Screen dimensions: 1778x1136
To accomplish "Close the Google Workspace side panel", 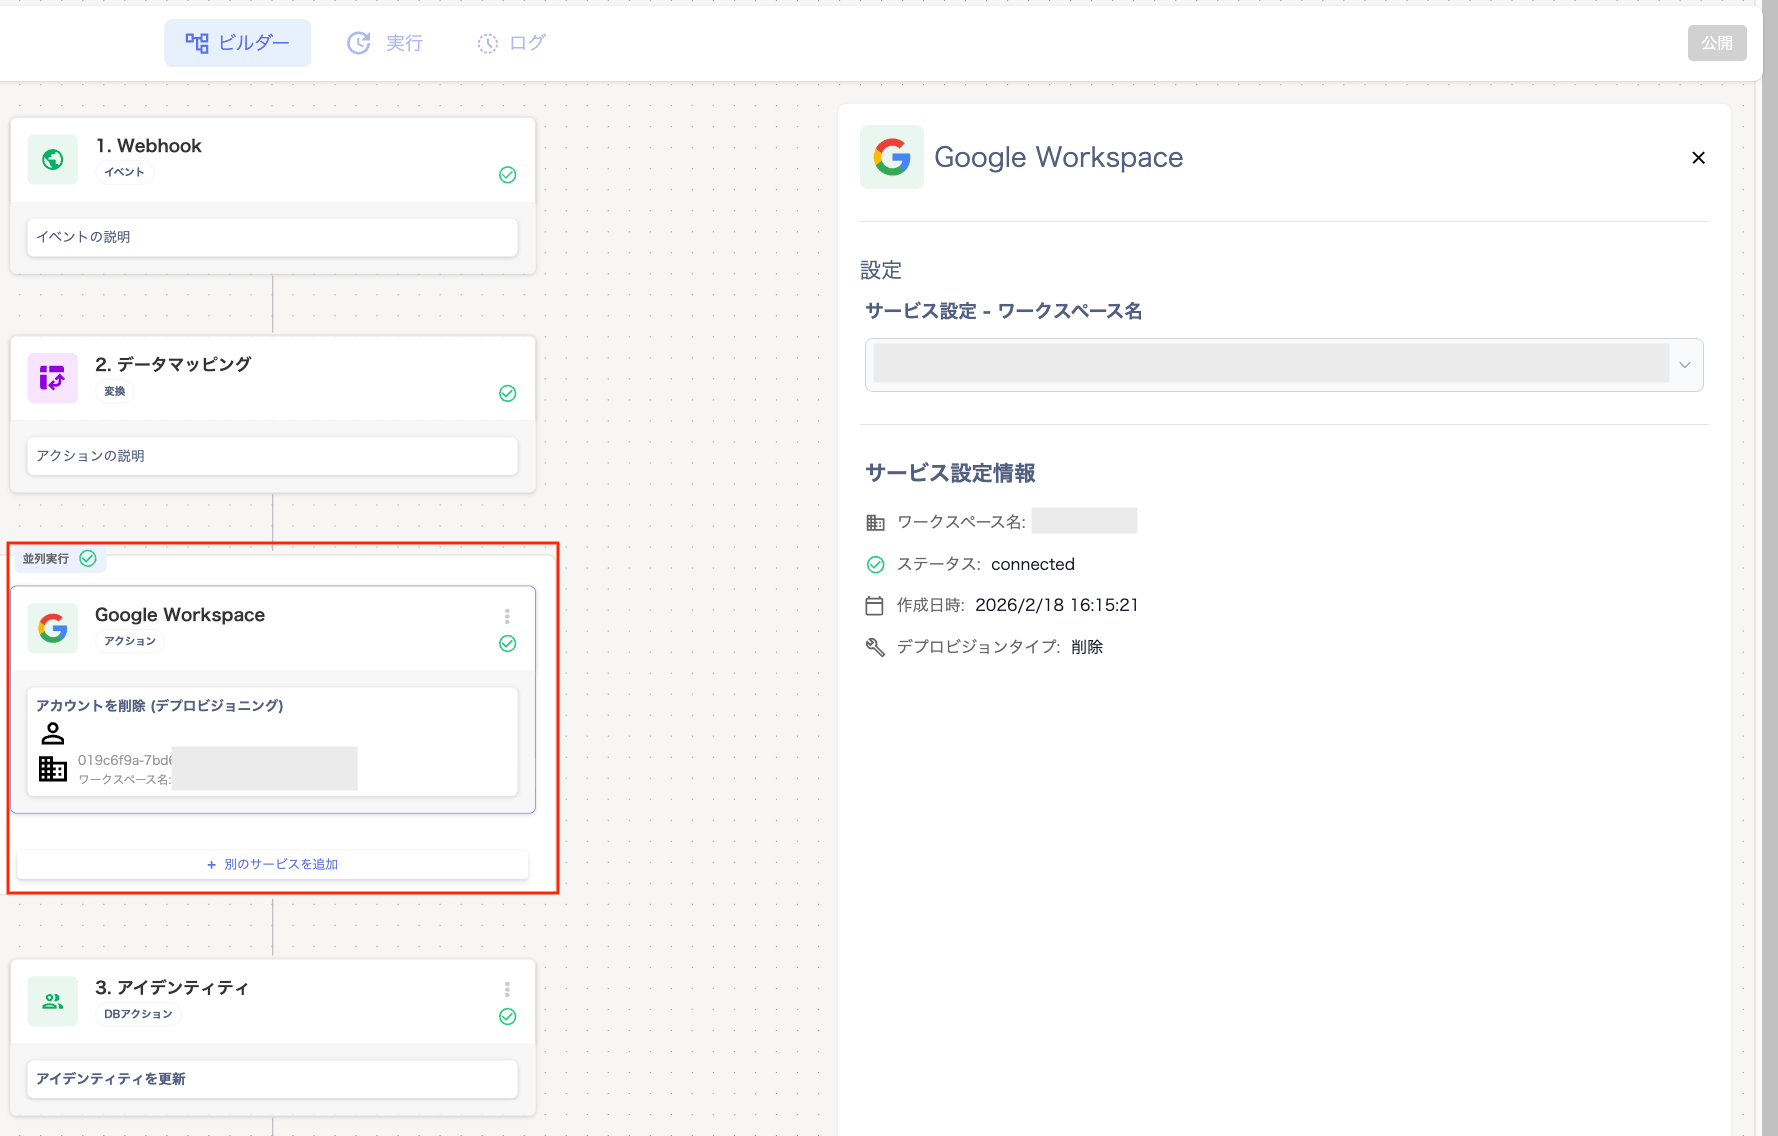I will (1698, 158).
